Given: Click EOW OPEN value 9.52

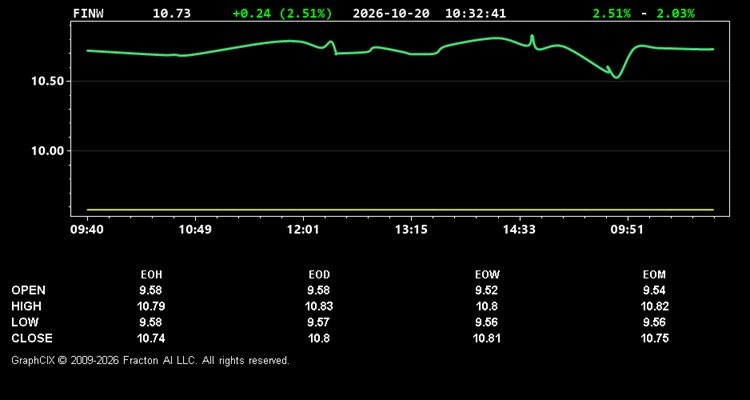Looking at the screenshot, I should pyautogui.click(x=487, y=290).
